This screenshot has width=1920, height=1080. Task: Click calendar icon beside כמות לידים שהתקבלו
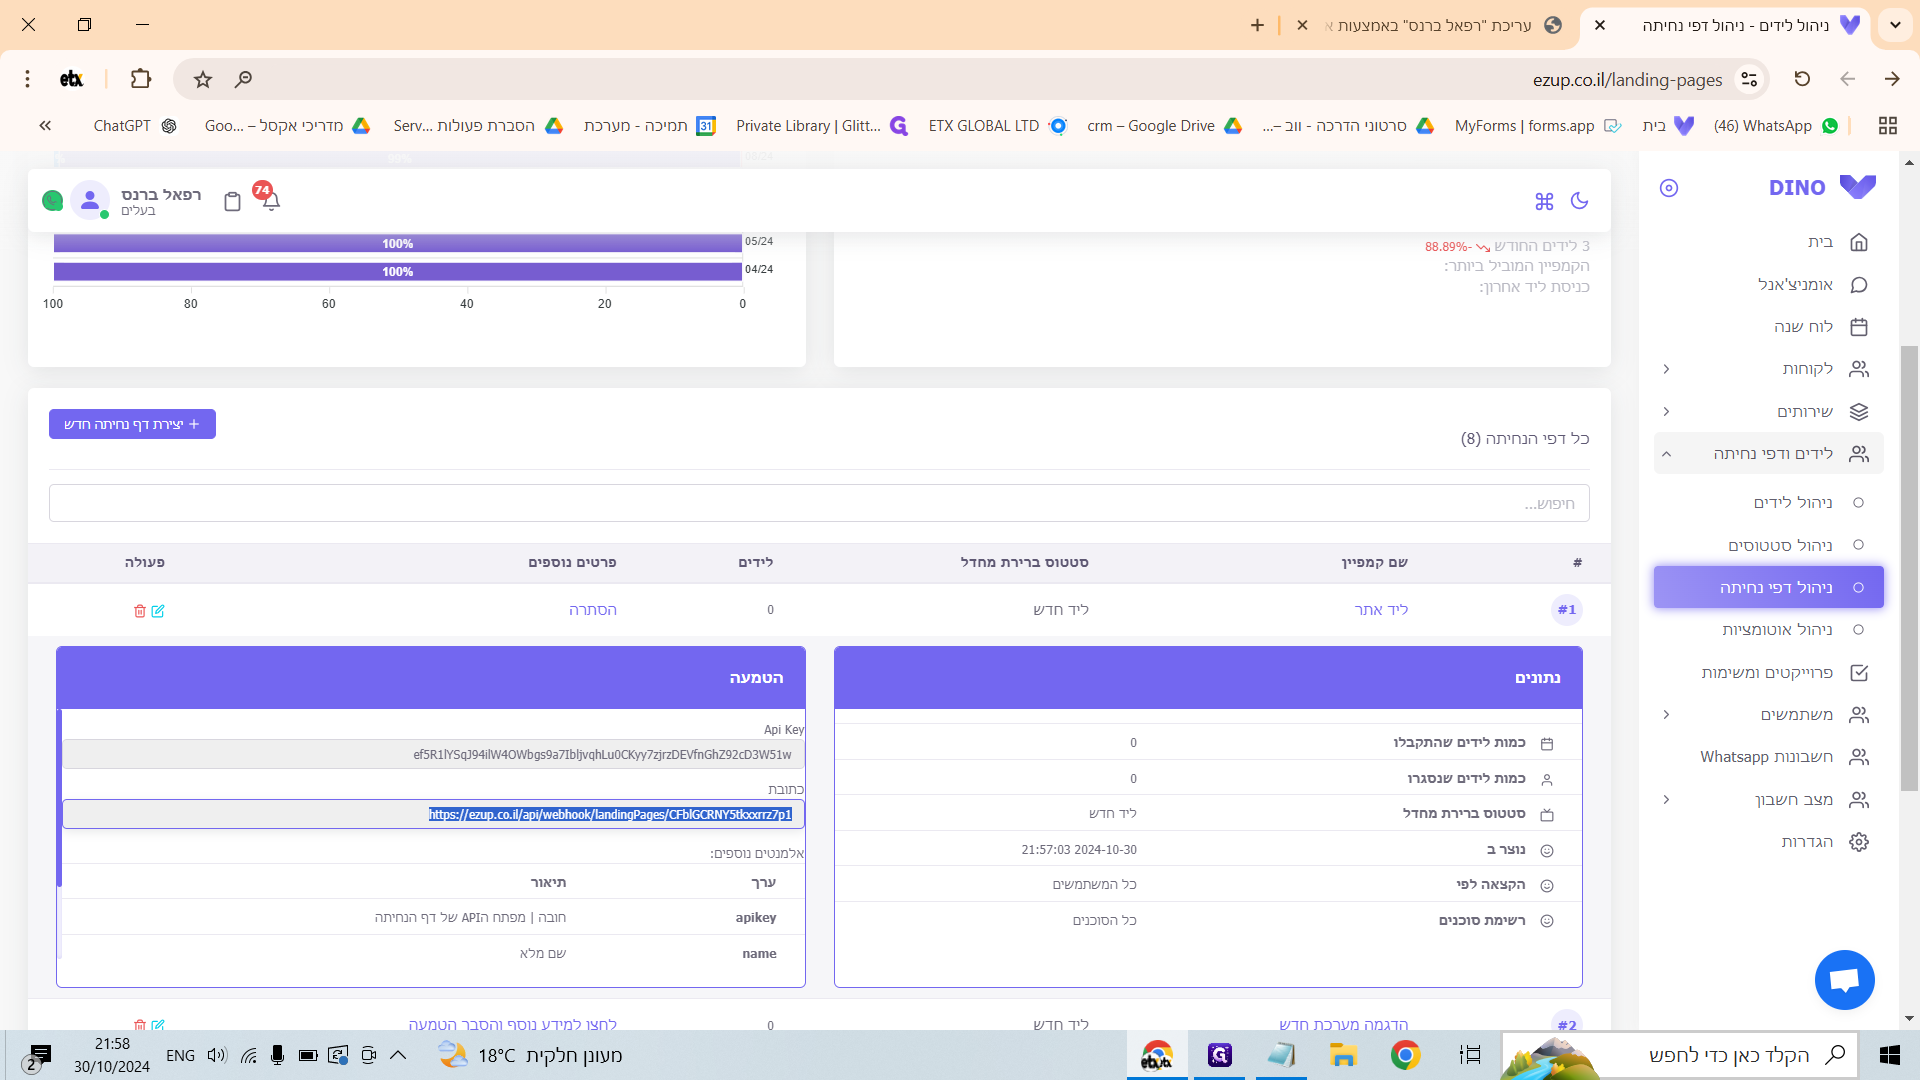(x=1547, y=743)
